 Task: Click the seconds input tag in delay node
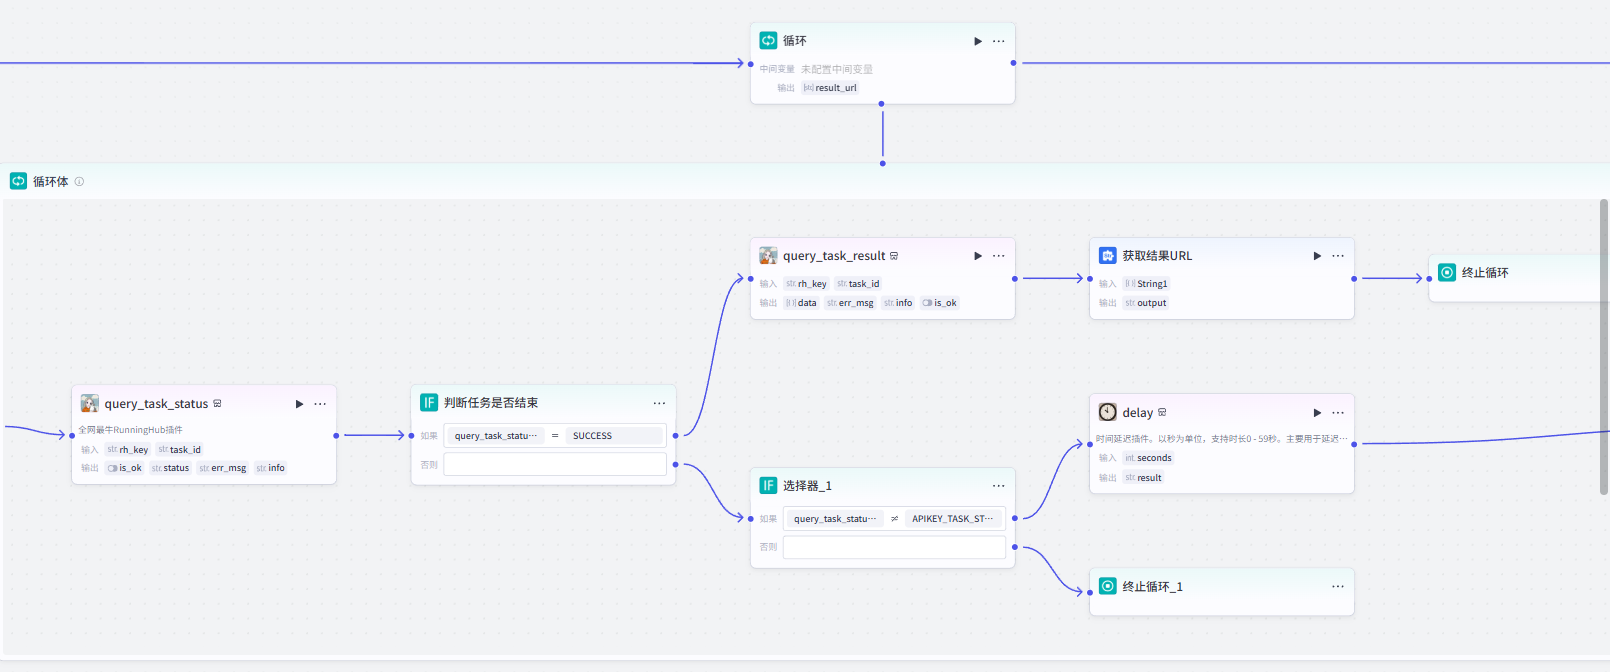pos(1148,458)
